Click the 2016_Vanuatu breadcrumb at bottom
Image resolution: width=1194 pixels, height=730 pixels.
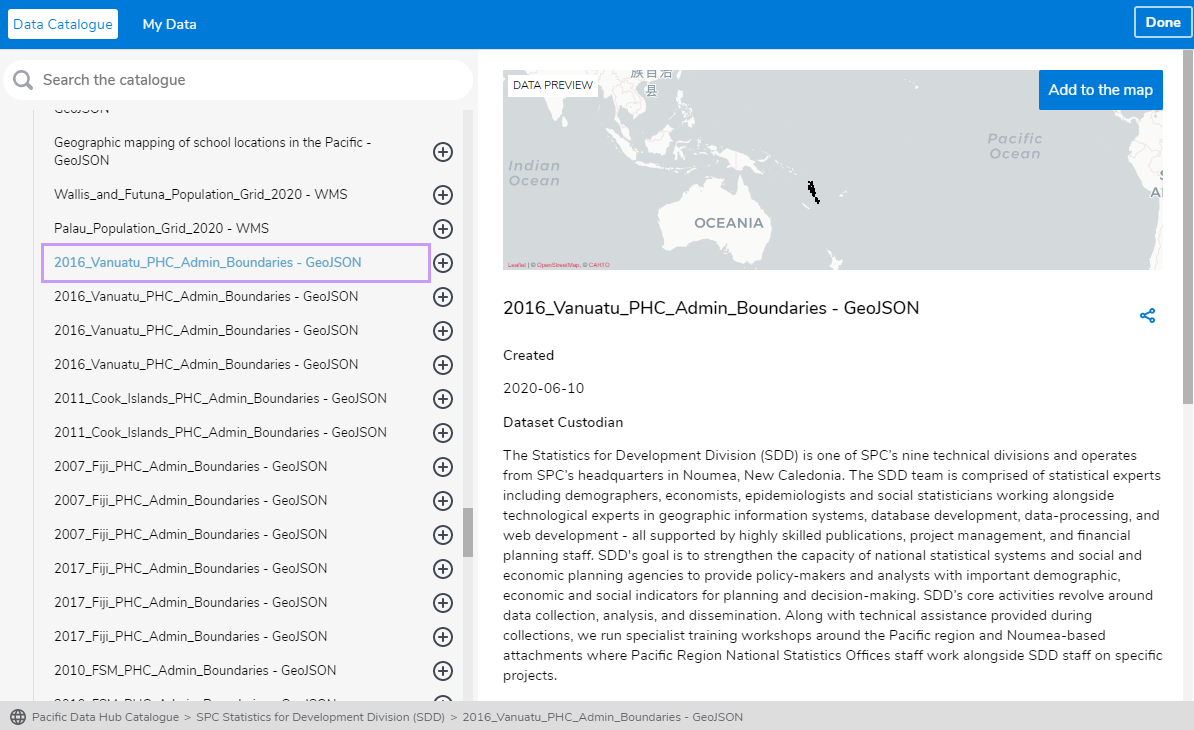point(602,717)
